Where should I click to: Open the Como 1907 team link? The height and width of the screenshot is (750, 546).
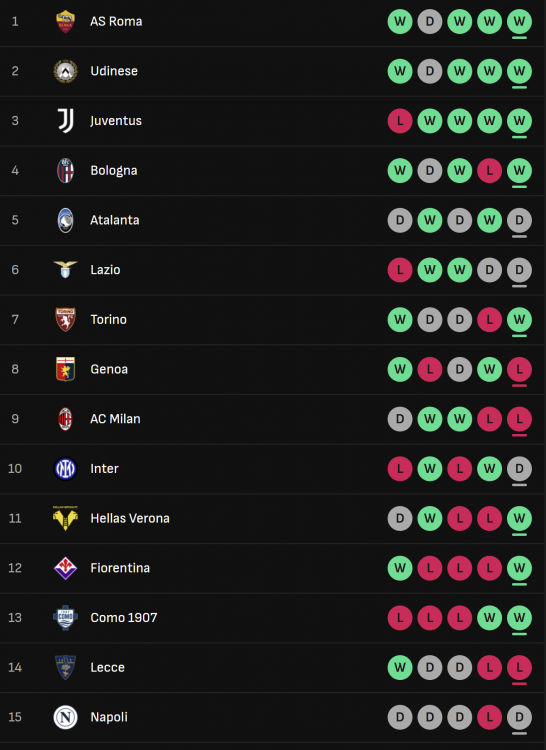124,618
